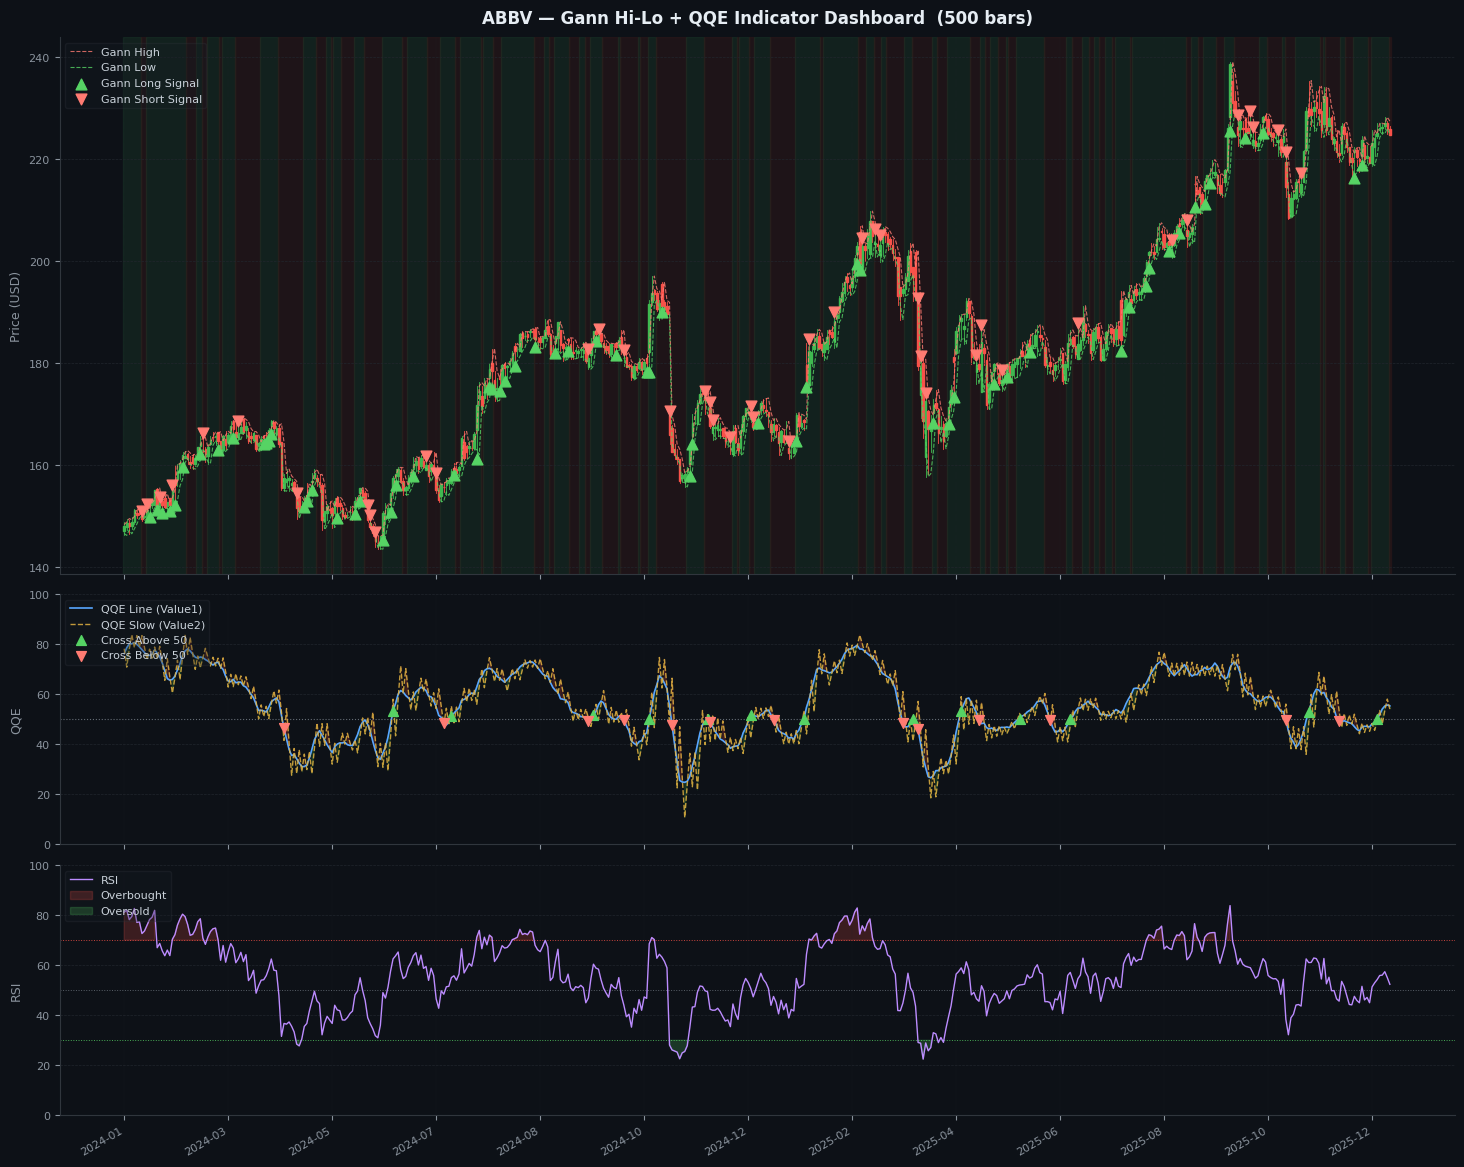Click the 'Oversold' legend label
The height and width of the screenshot is (1167, 1464).
tap(125, 912)
